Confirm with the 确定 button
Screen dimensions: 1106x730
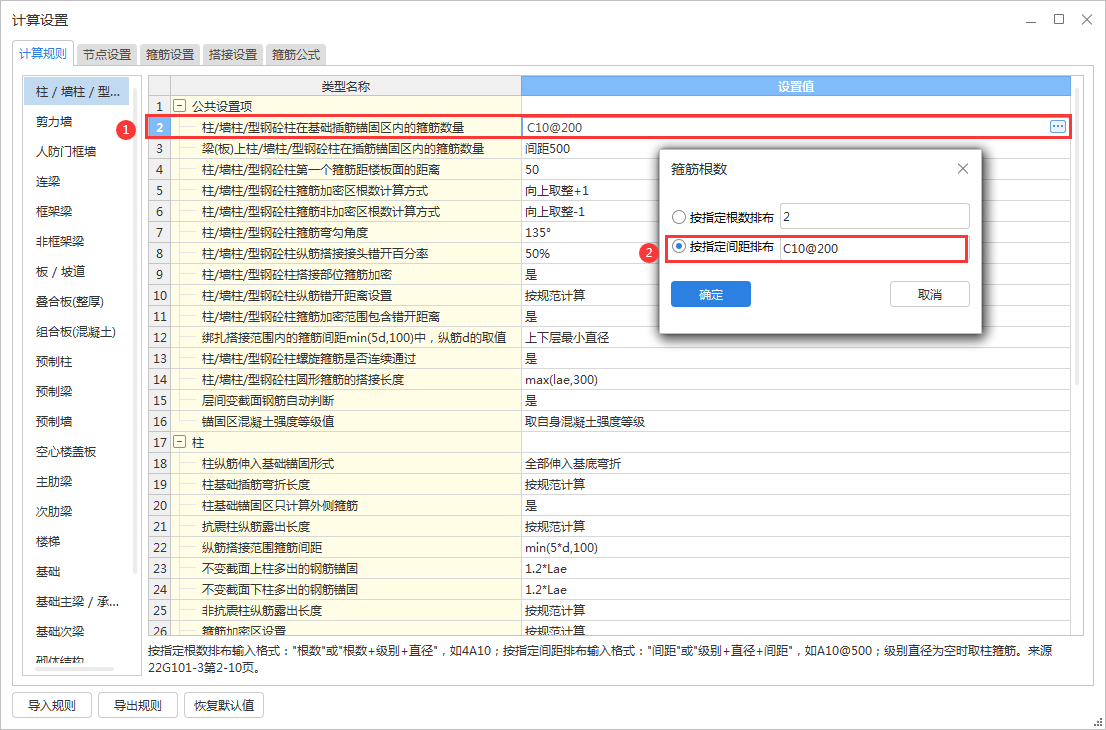point(710,294)
